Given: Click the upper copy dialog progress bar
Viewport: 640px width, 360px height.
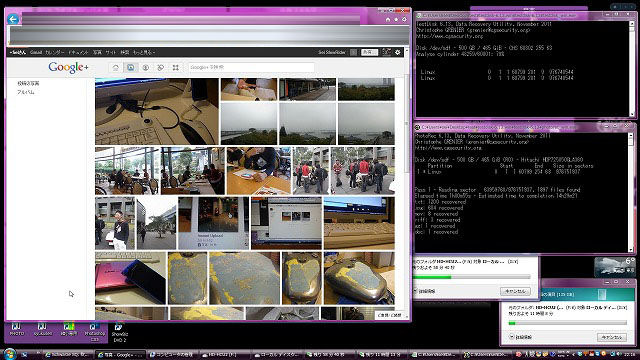Looking at the screenshot, I should 471,277.
